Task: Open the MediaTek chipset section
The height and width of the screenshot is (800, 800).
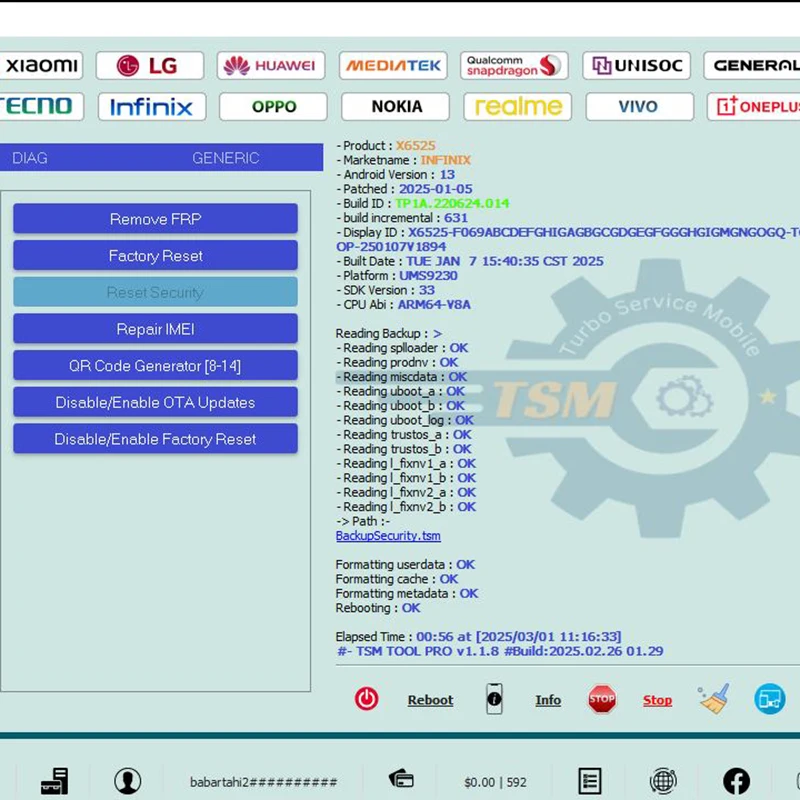Action: click(x=393, y=65)
